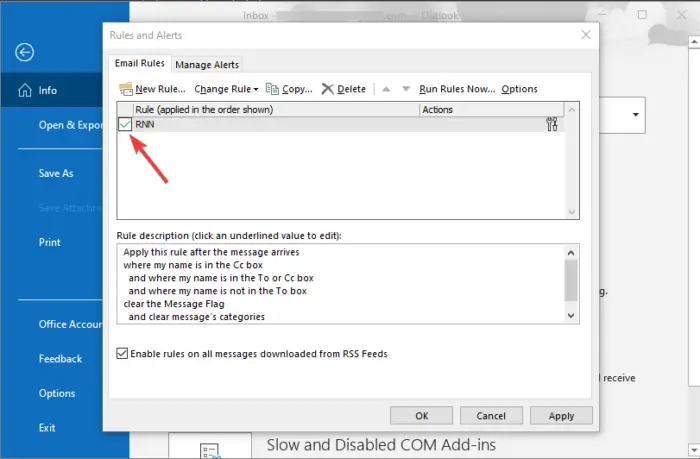The height and width of the screenshot is (459, 700).
Task: Click the Slow and Disabled COM Add-ins heading
Action: (x=381, y=445)
